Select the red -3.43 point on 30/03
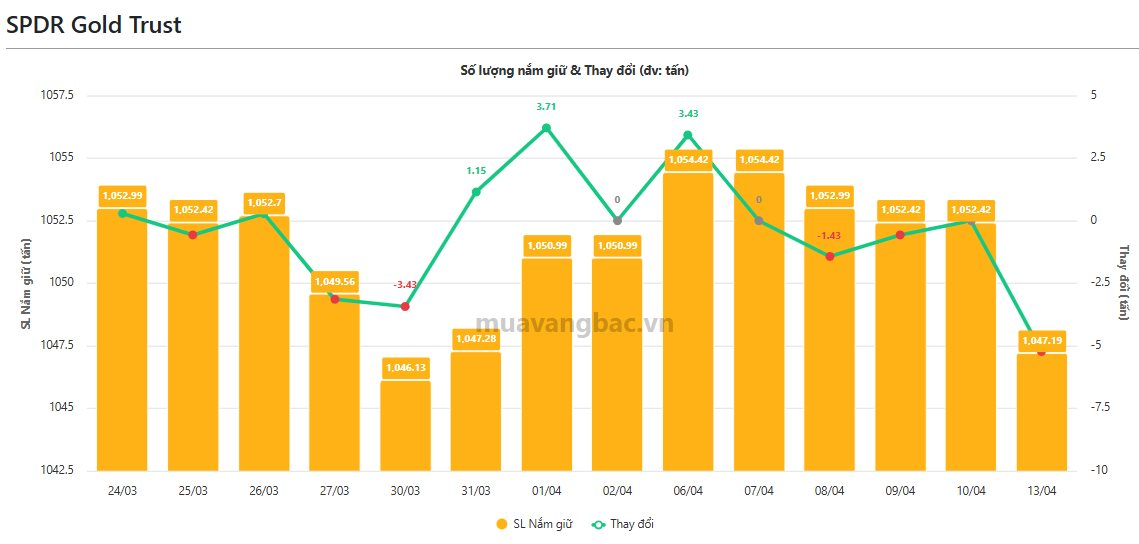Screen dimensions: 1139x544 (405, 306)
